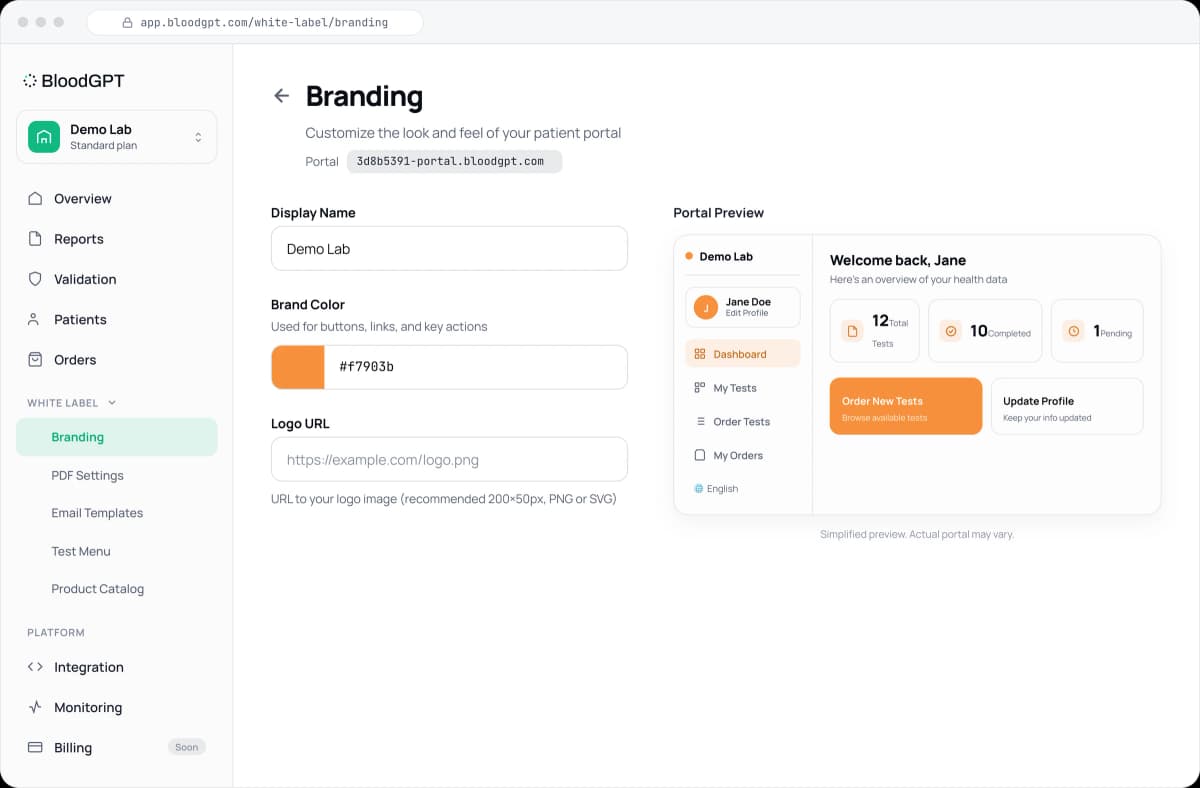Go back using the arrow beside Branding
The height and width of the screenshot is (788, 1200).
(282, 96)
